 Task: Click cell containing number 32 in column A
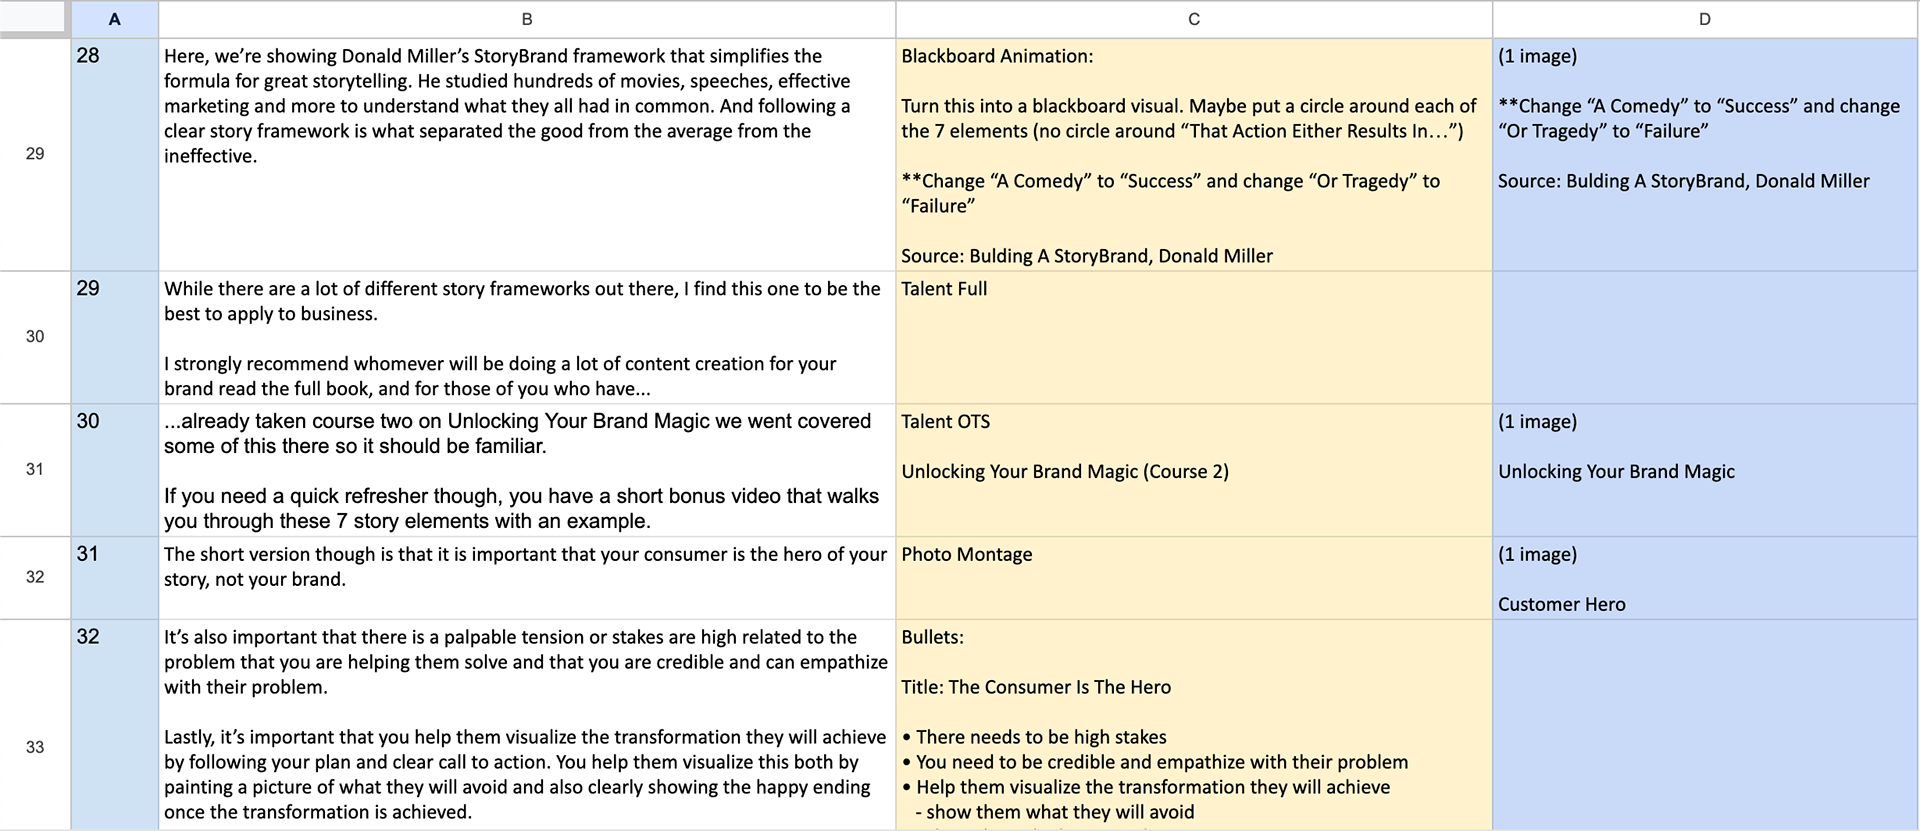pos(114,725)
